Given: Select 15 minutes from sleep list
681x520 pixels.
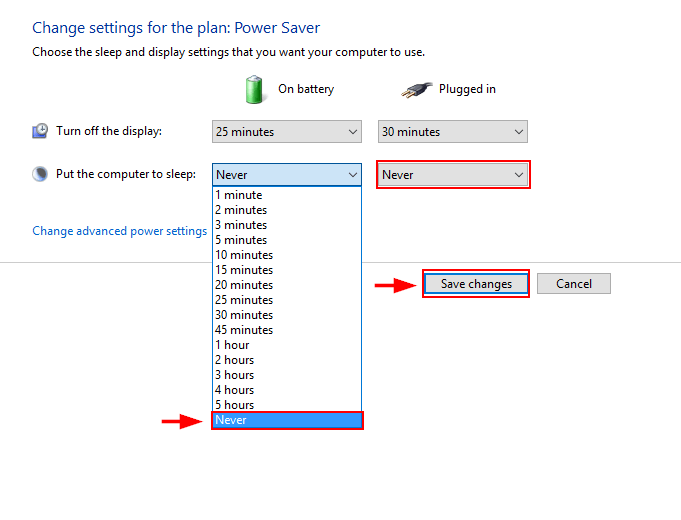Looking at the screenshot, I should point(287,270).
